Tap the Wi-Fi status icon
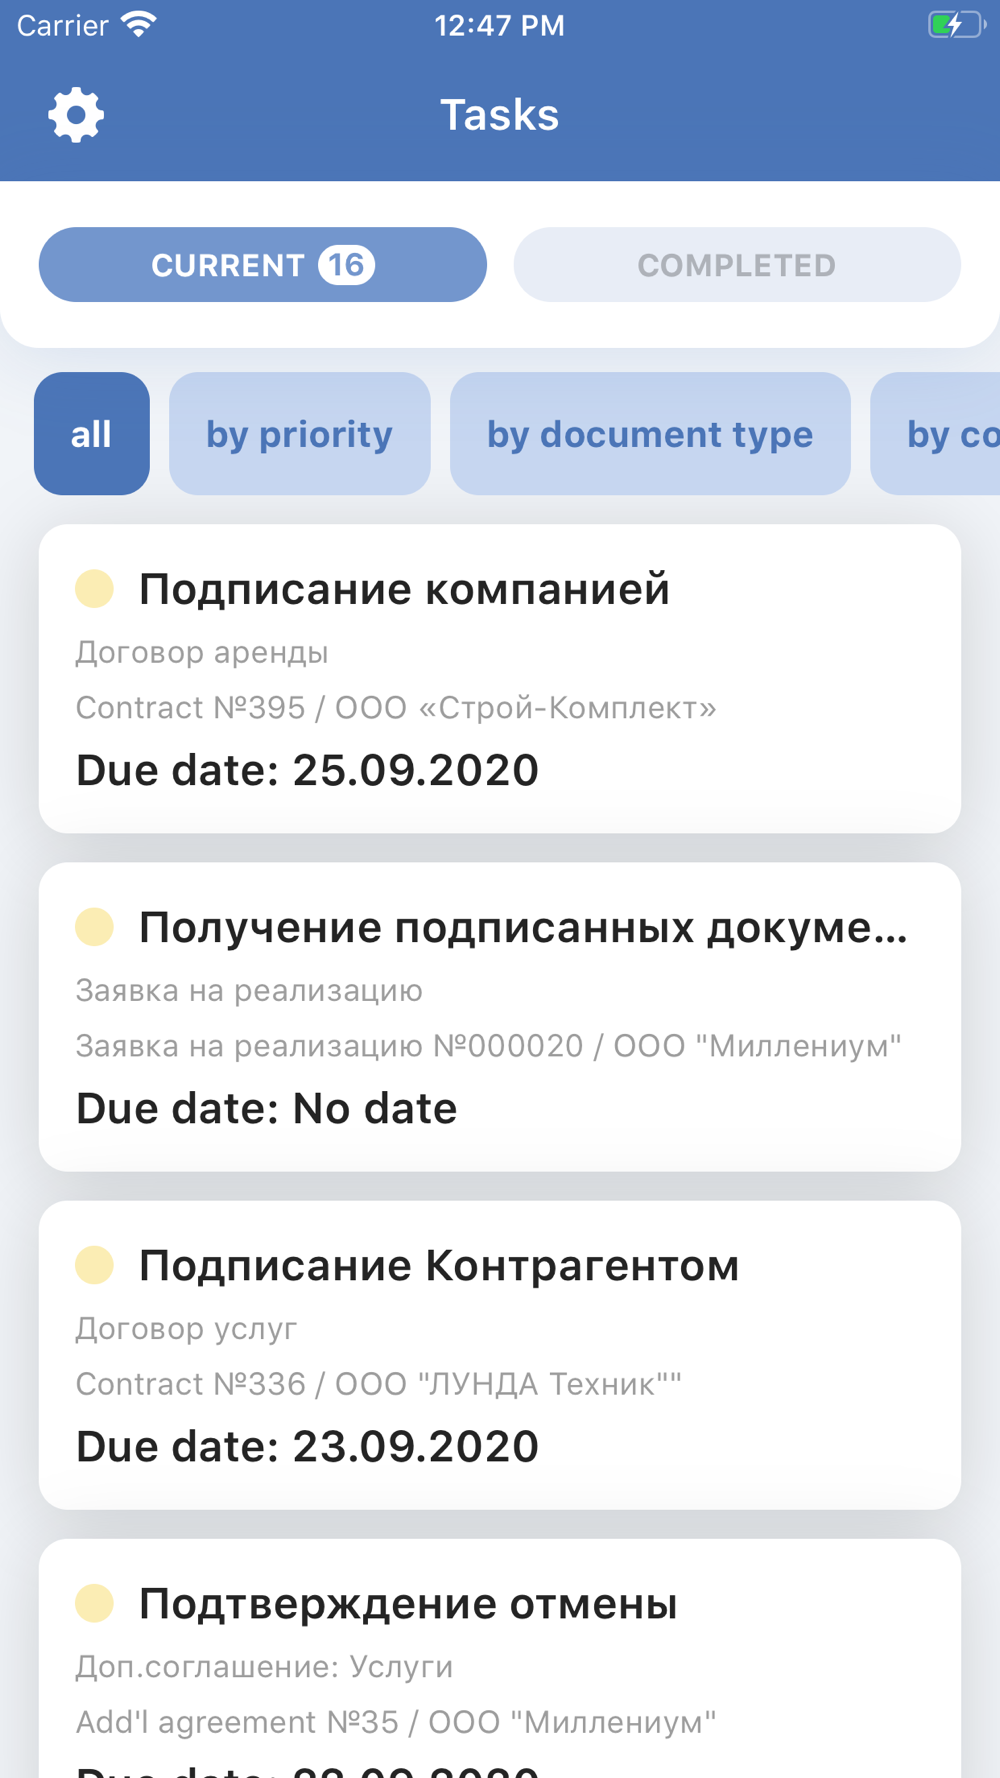This screenshot has height=1778, width=1000. [x=139, y=25]
